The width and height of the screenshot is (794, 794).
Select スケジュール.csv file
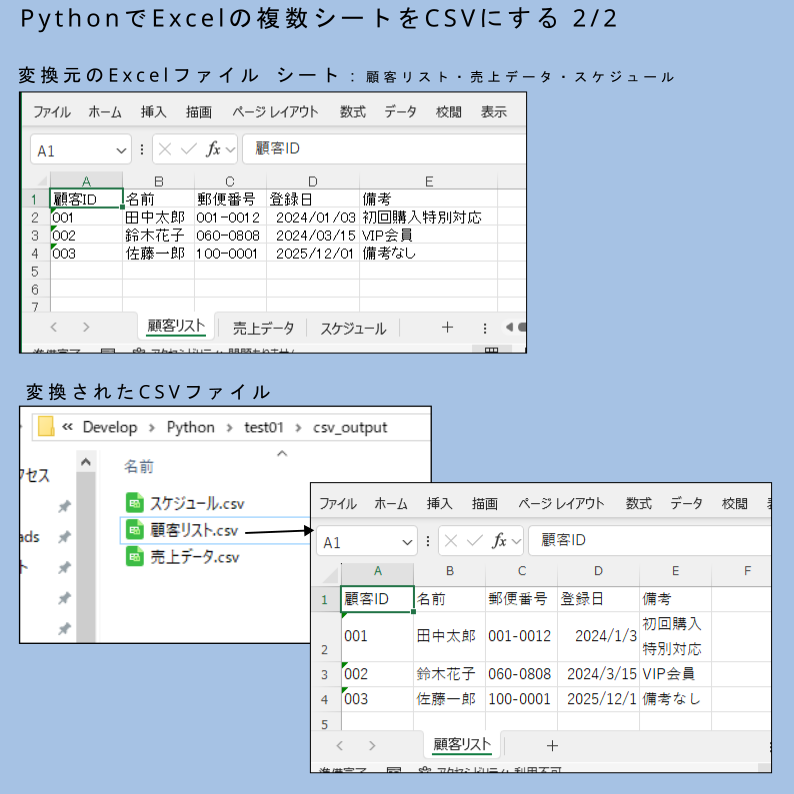(x=185, y=503)
